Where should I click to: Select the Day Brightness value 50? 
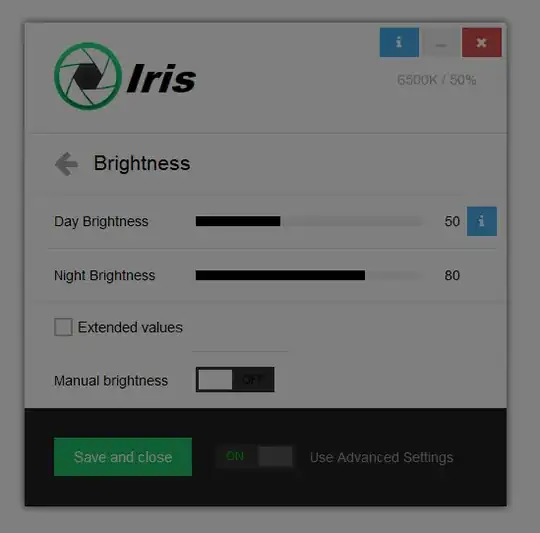[452, 221]
